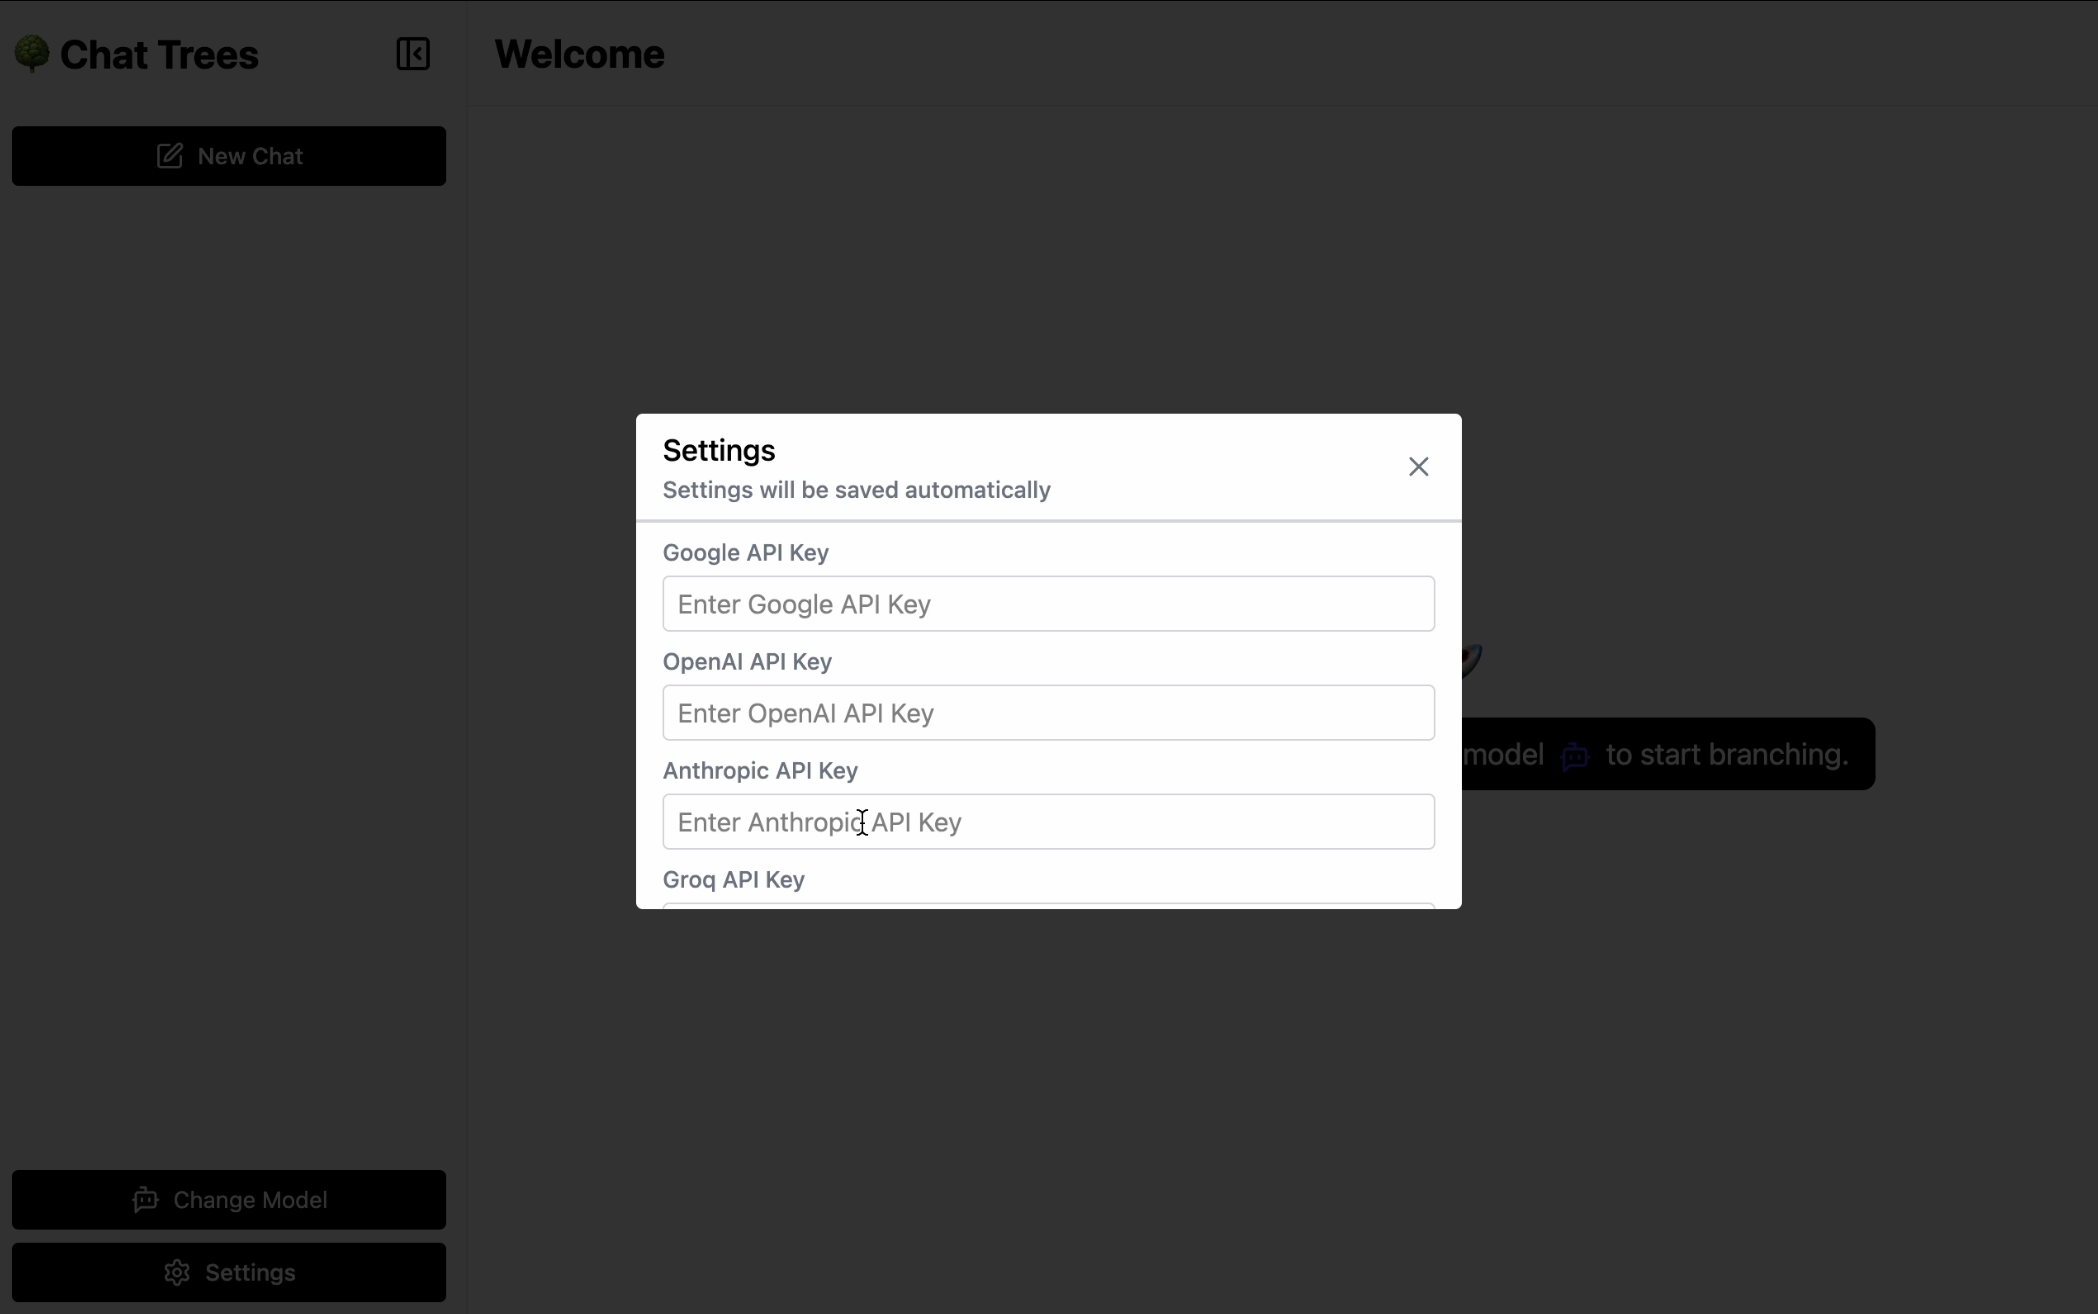Click the 'to start branching.' text
Screen dimensions: 2098x1314
(1727, 754)
